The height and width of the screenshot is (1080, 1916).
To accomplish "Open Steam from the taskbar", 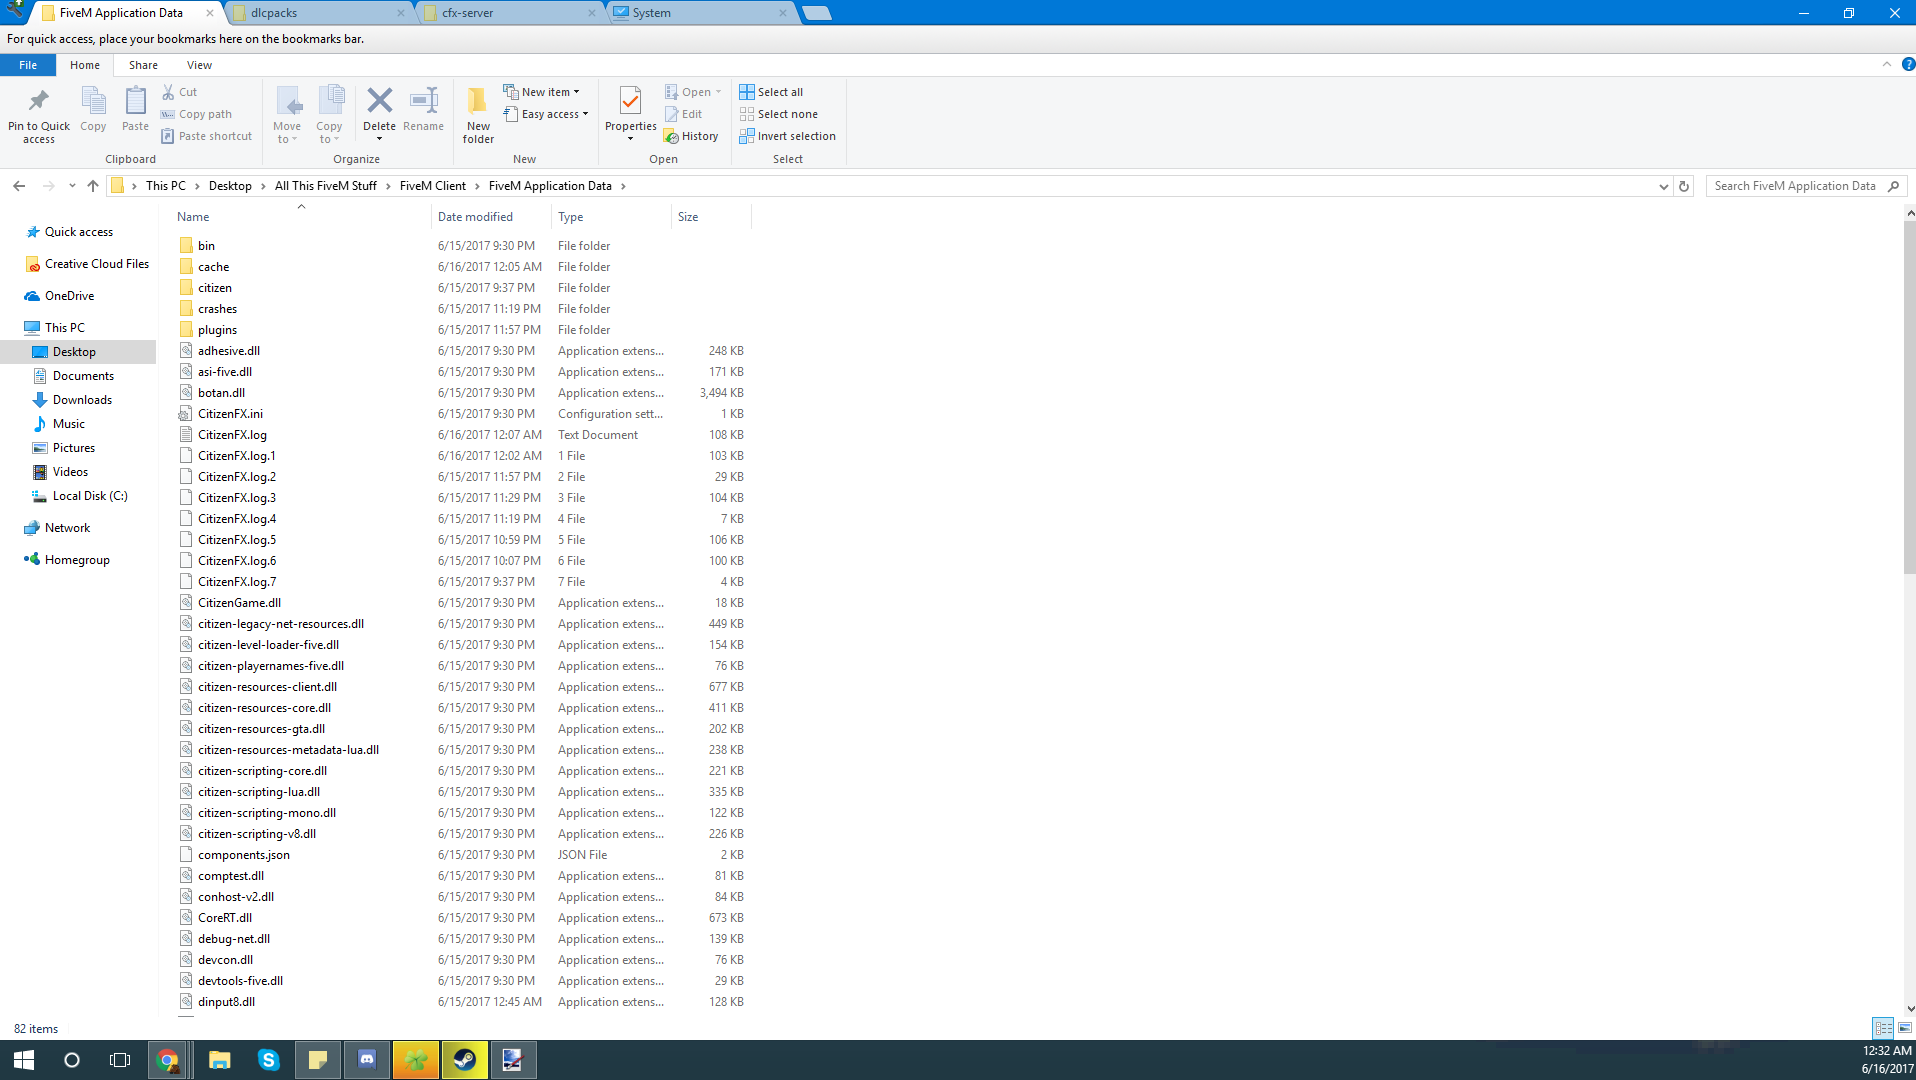I will pos(464,1060).
